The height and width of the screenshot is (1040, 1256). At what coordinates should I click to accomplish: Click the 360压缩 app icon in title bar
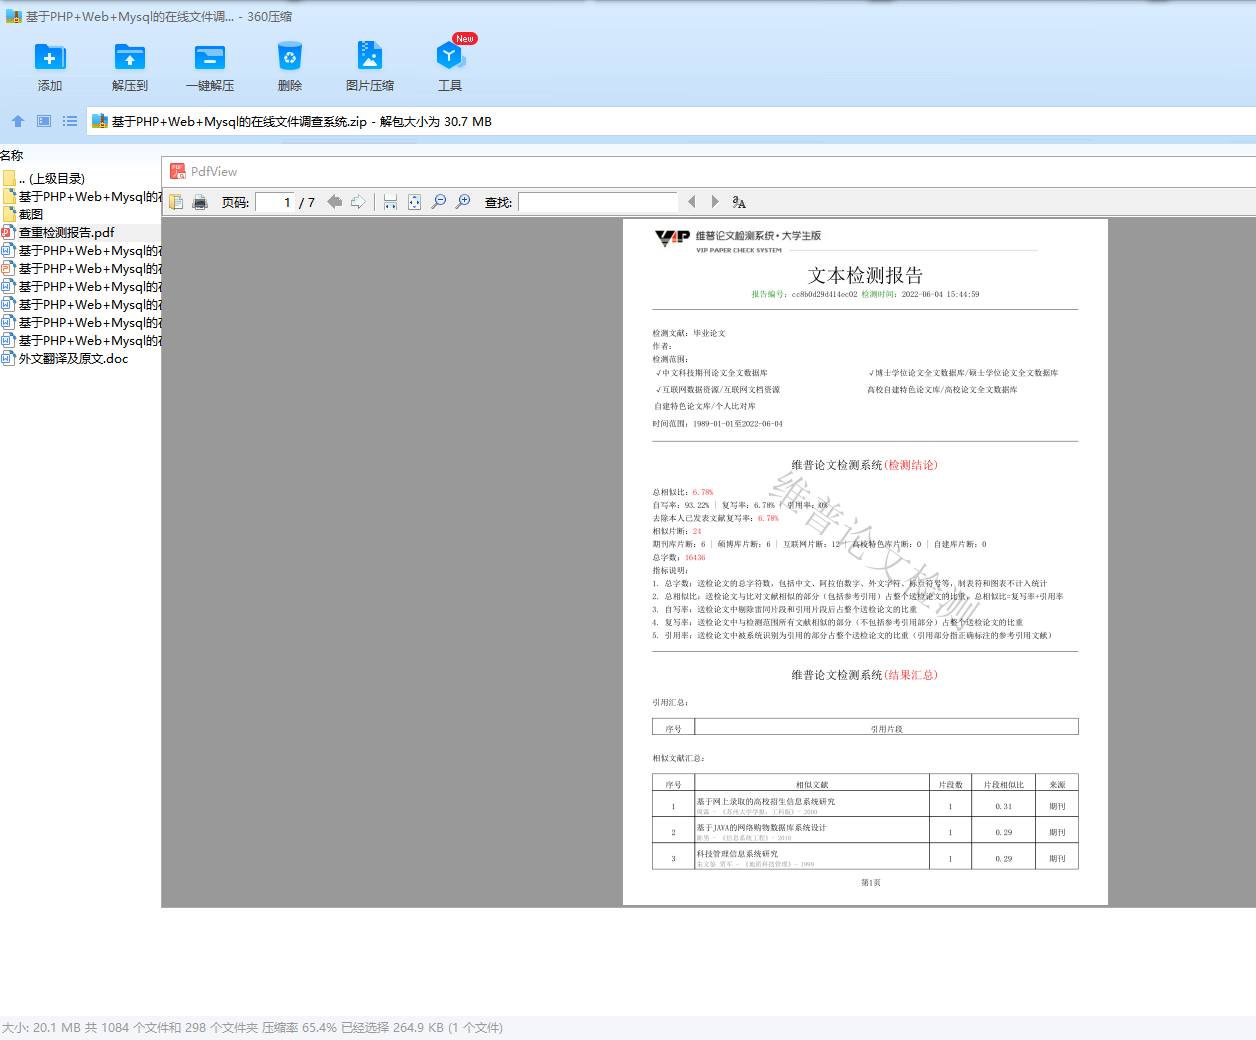(14, 16)
